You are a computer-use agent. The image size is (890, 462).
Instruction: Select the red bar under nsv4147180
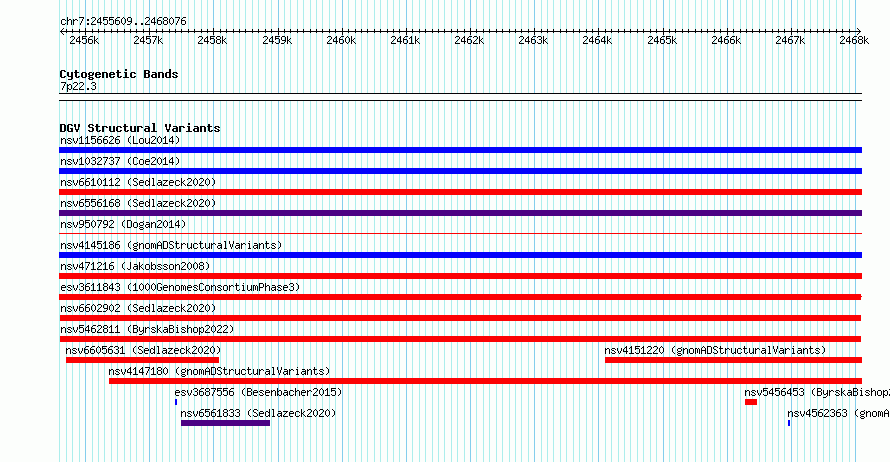[485, 381]
